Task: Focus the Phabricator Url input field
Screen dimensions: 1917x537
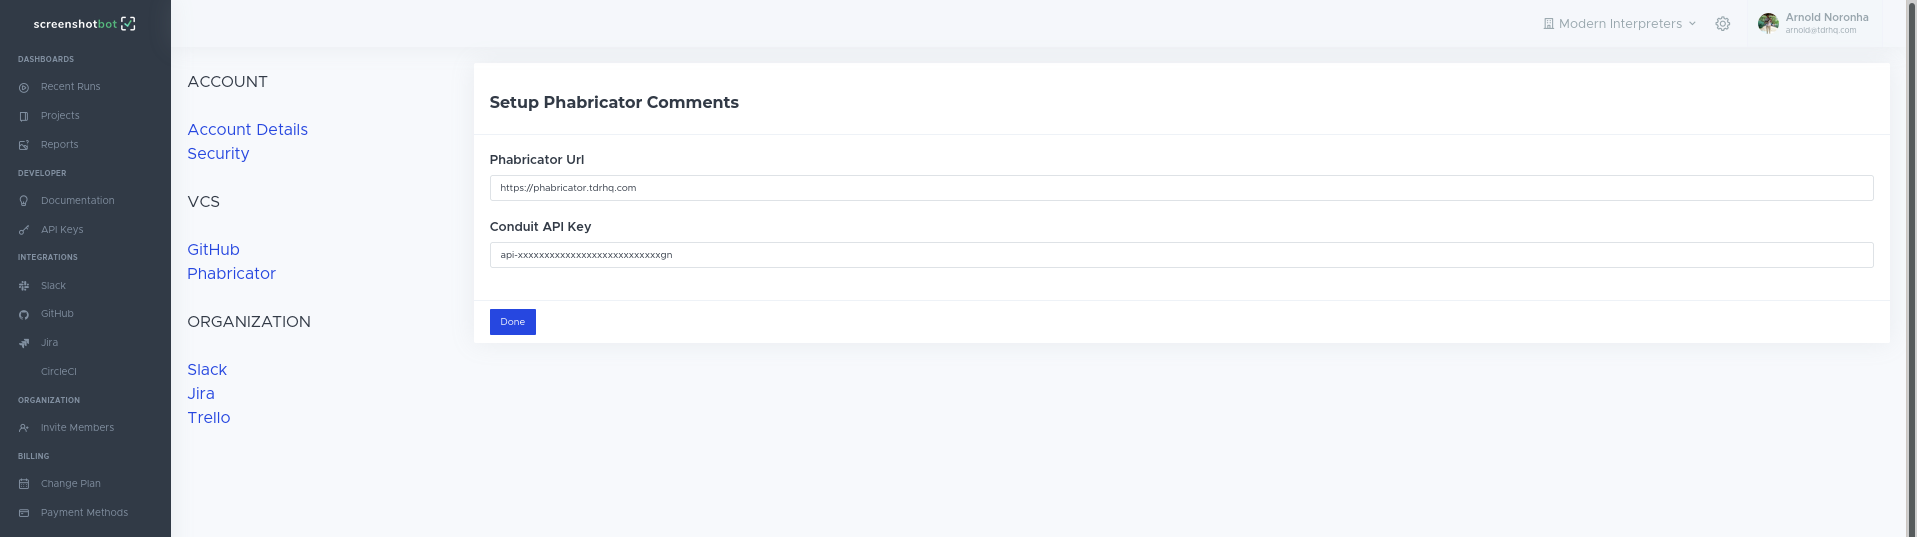Action: [1180, 188]
